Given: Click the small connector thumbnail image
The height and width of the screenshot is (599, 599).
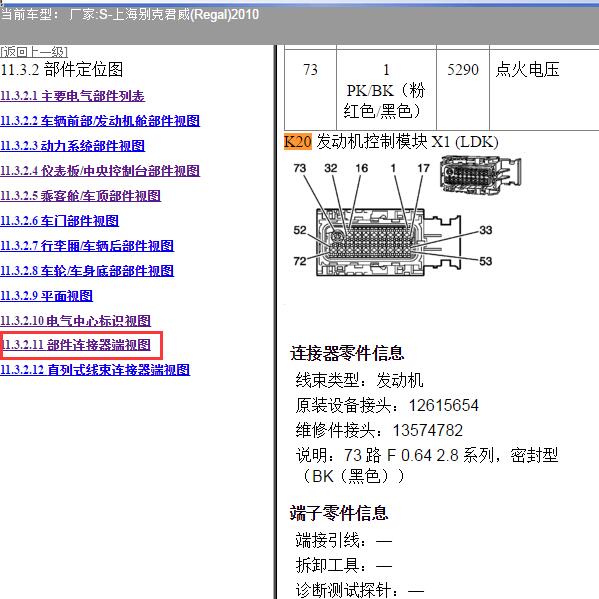Looking at the screenshot, I should pyautogui.click(x=480, y=175).
